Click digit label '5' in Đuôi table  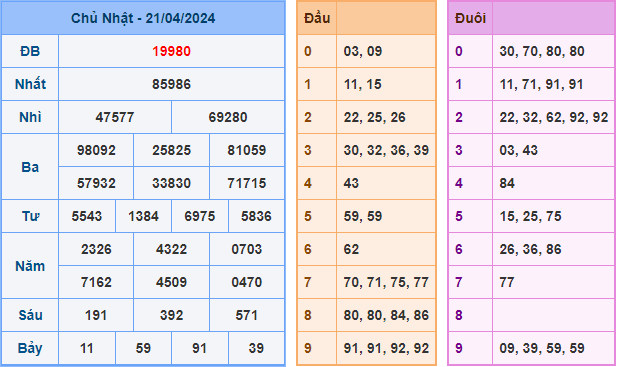pos(459,216)
